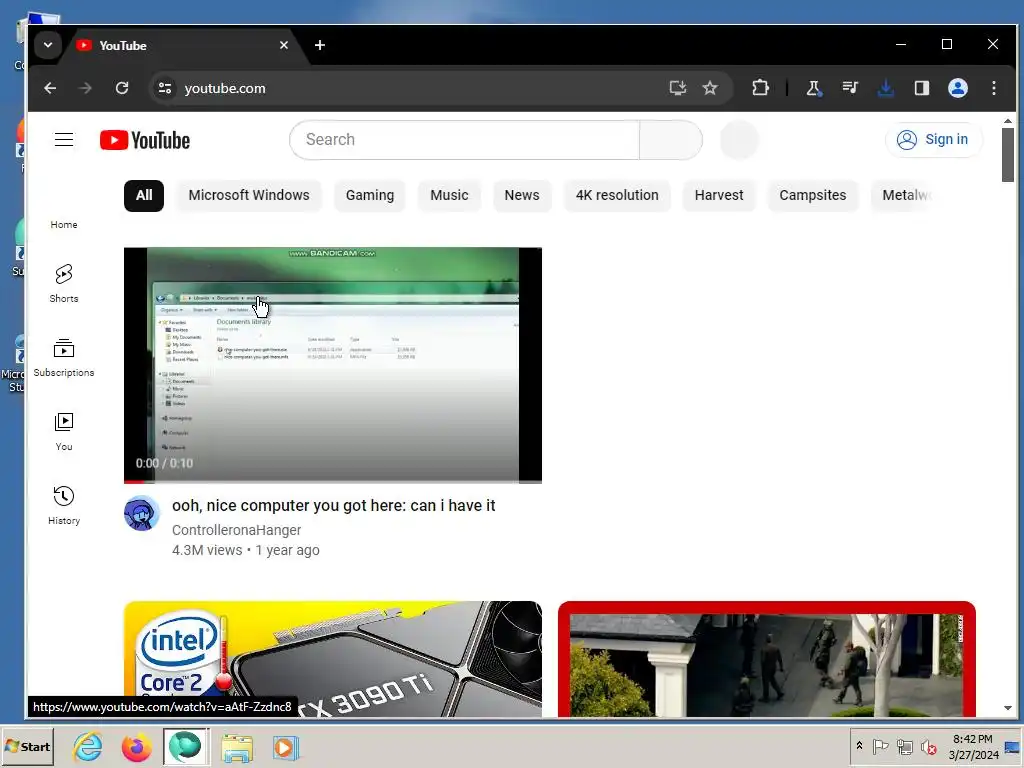Image resolution: width=1024 pixels, height=768 pixels.
Task: Open Chrome Labs flask icon
Action: 814,88
